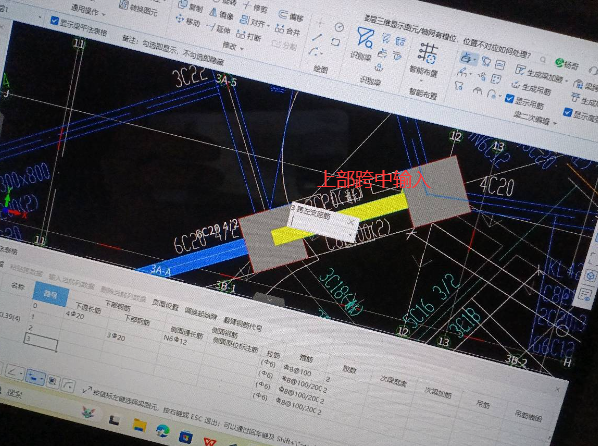The height and width of the screenshot is (446, 598).
Task: Select the straight line draw tool
Action: click(317, 37)
